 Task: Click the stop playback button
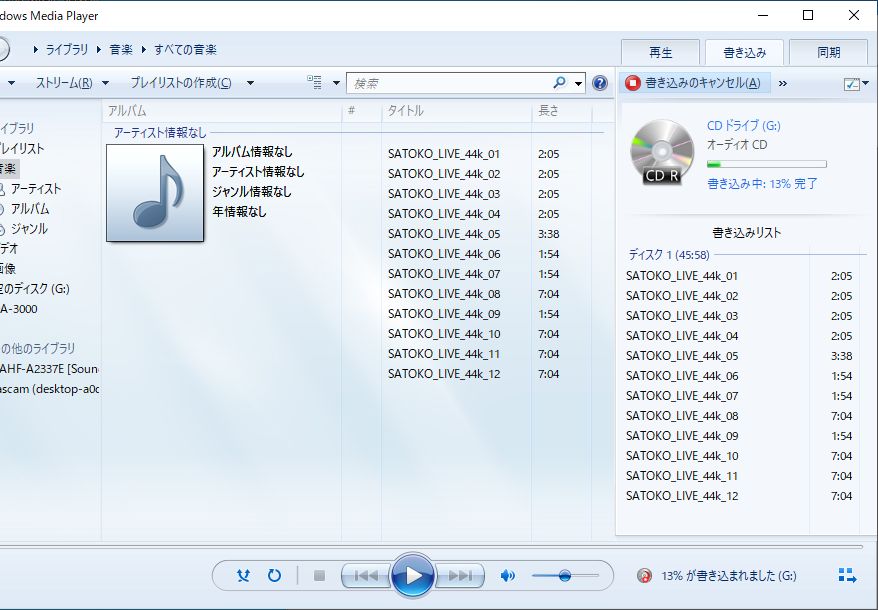pyautogui.click(x=319, y=575)
